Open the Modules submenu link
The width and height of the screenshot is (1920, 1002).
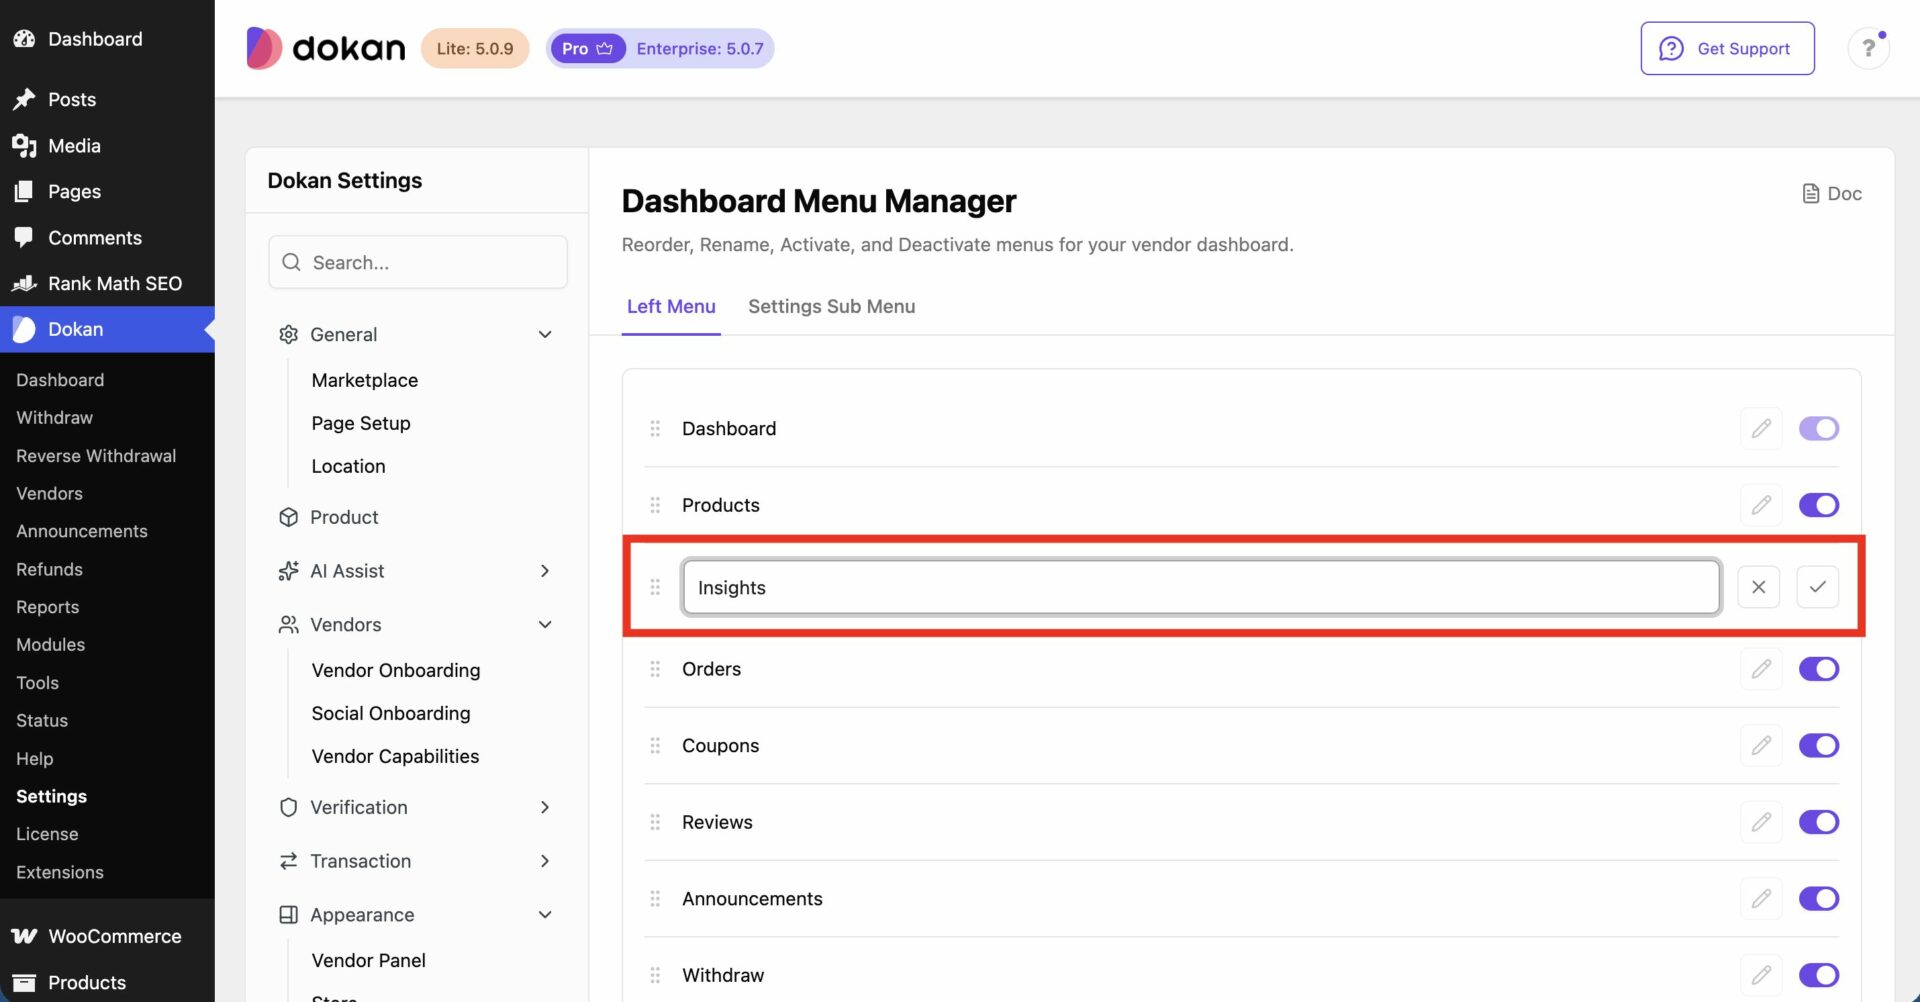(x=50, y=645)
